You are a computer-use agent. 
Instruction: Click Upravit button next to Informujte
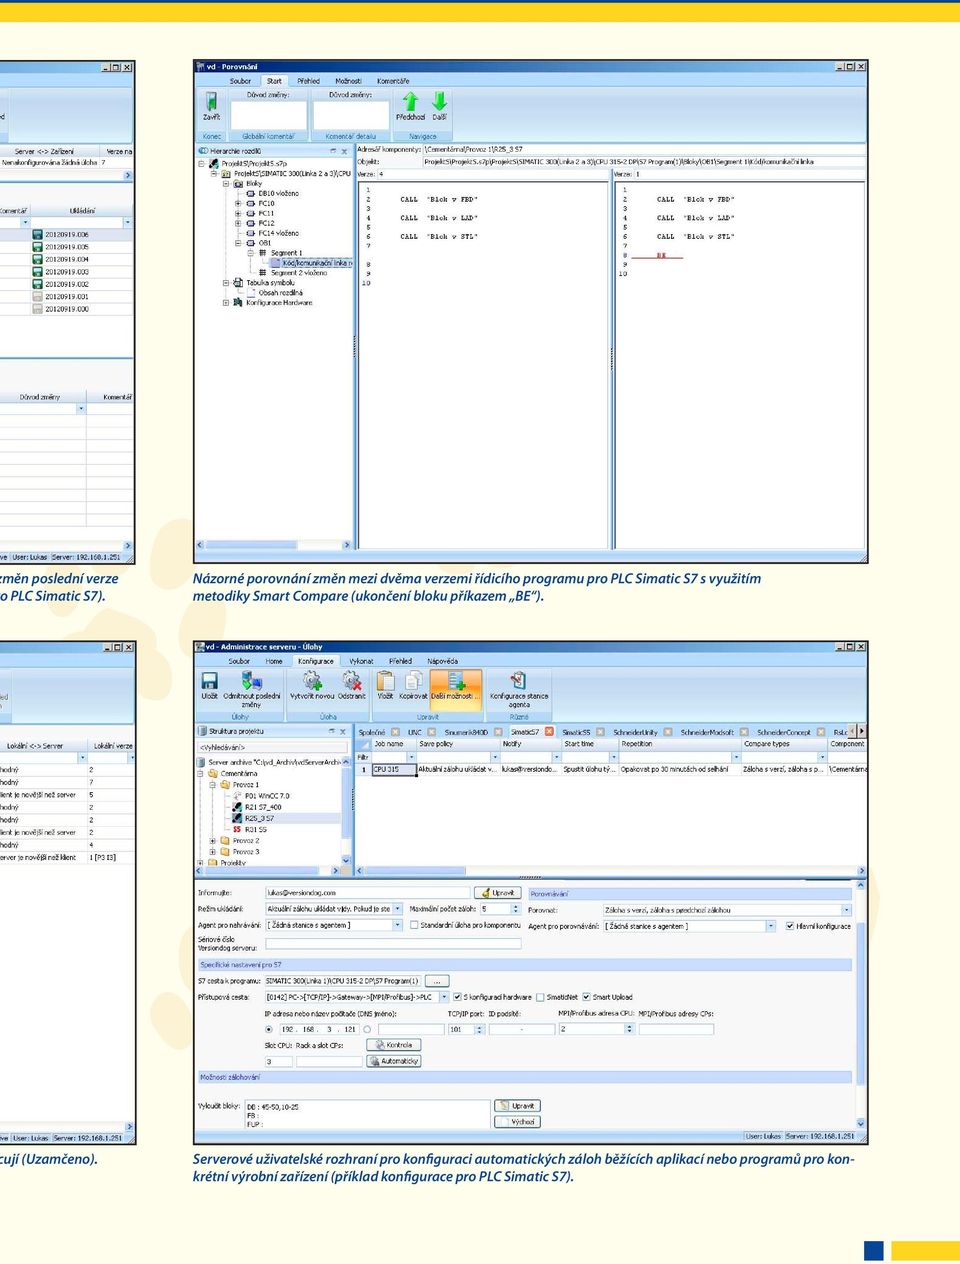tap(499, 893)
